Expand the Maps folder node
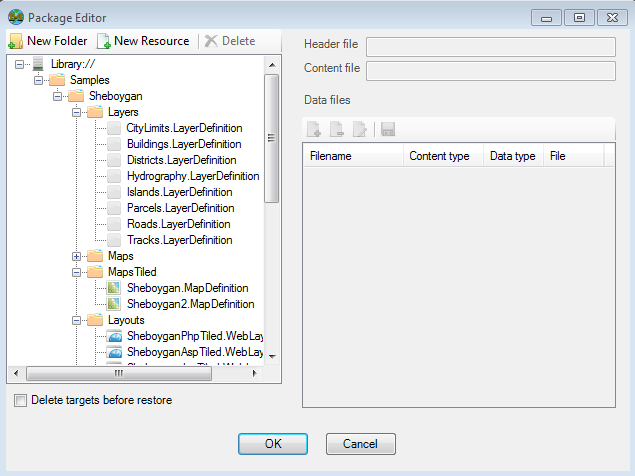The image size is (635, 476). (x=77, y=256)
